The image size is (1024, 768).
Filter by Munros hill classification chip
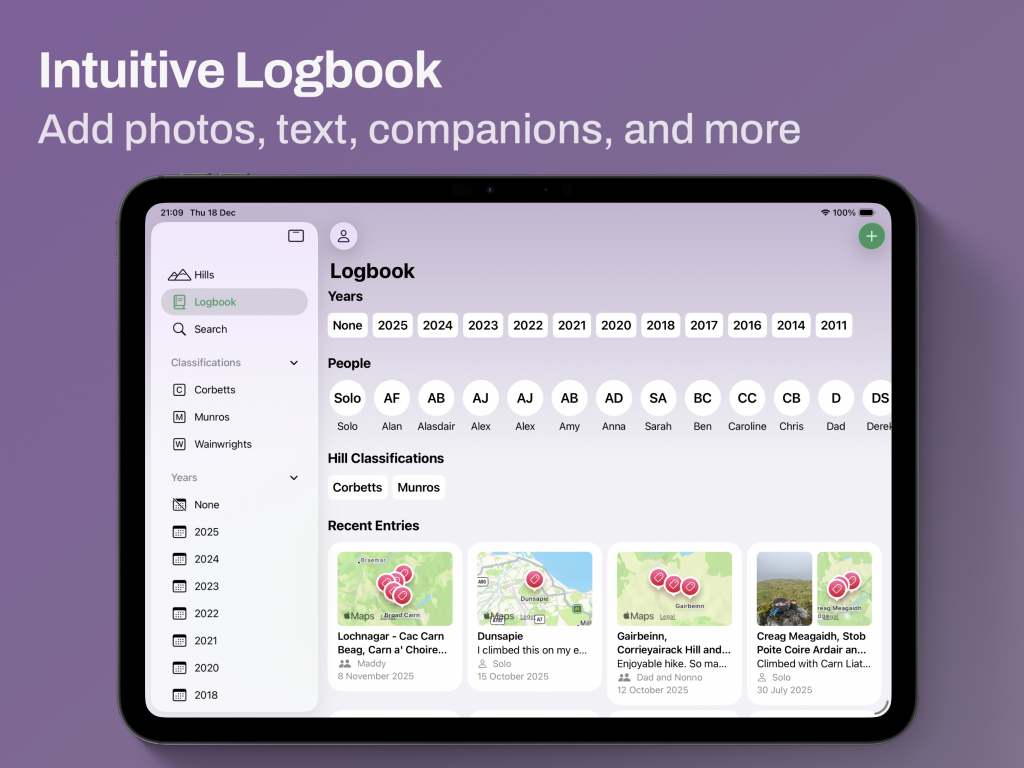tap(418, 487)
